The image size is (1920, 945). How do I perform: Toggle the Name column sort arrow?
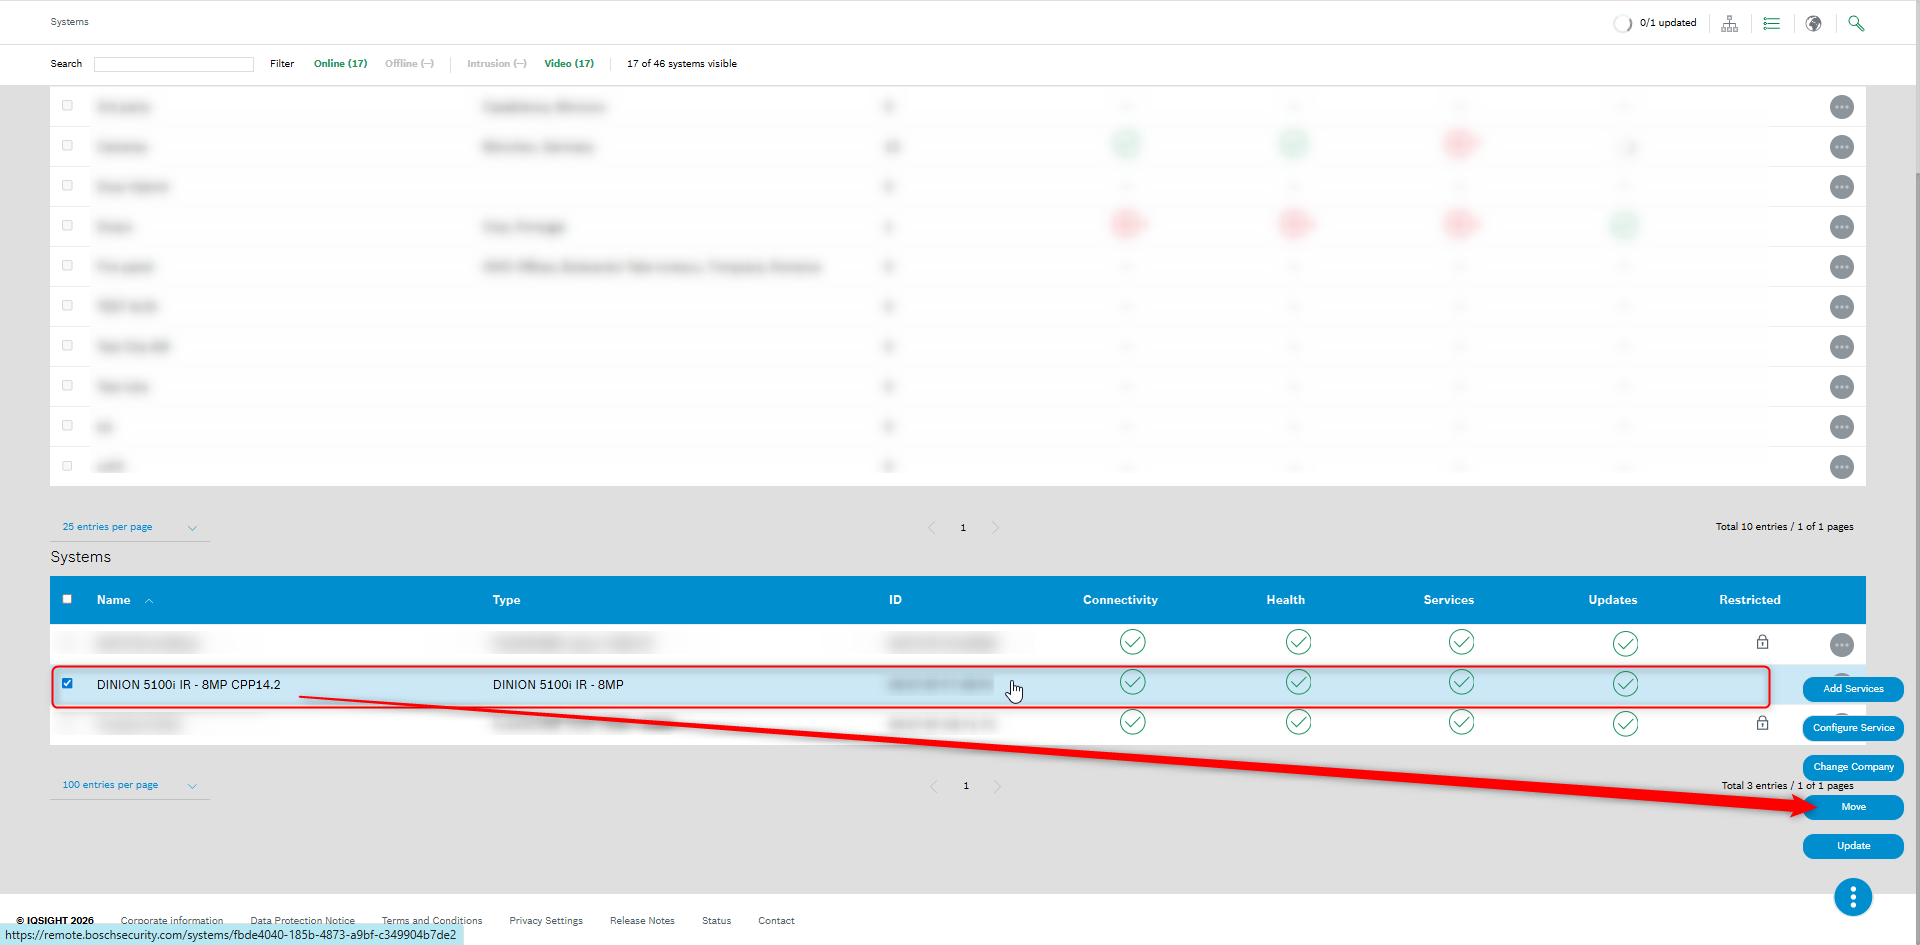149,601
